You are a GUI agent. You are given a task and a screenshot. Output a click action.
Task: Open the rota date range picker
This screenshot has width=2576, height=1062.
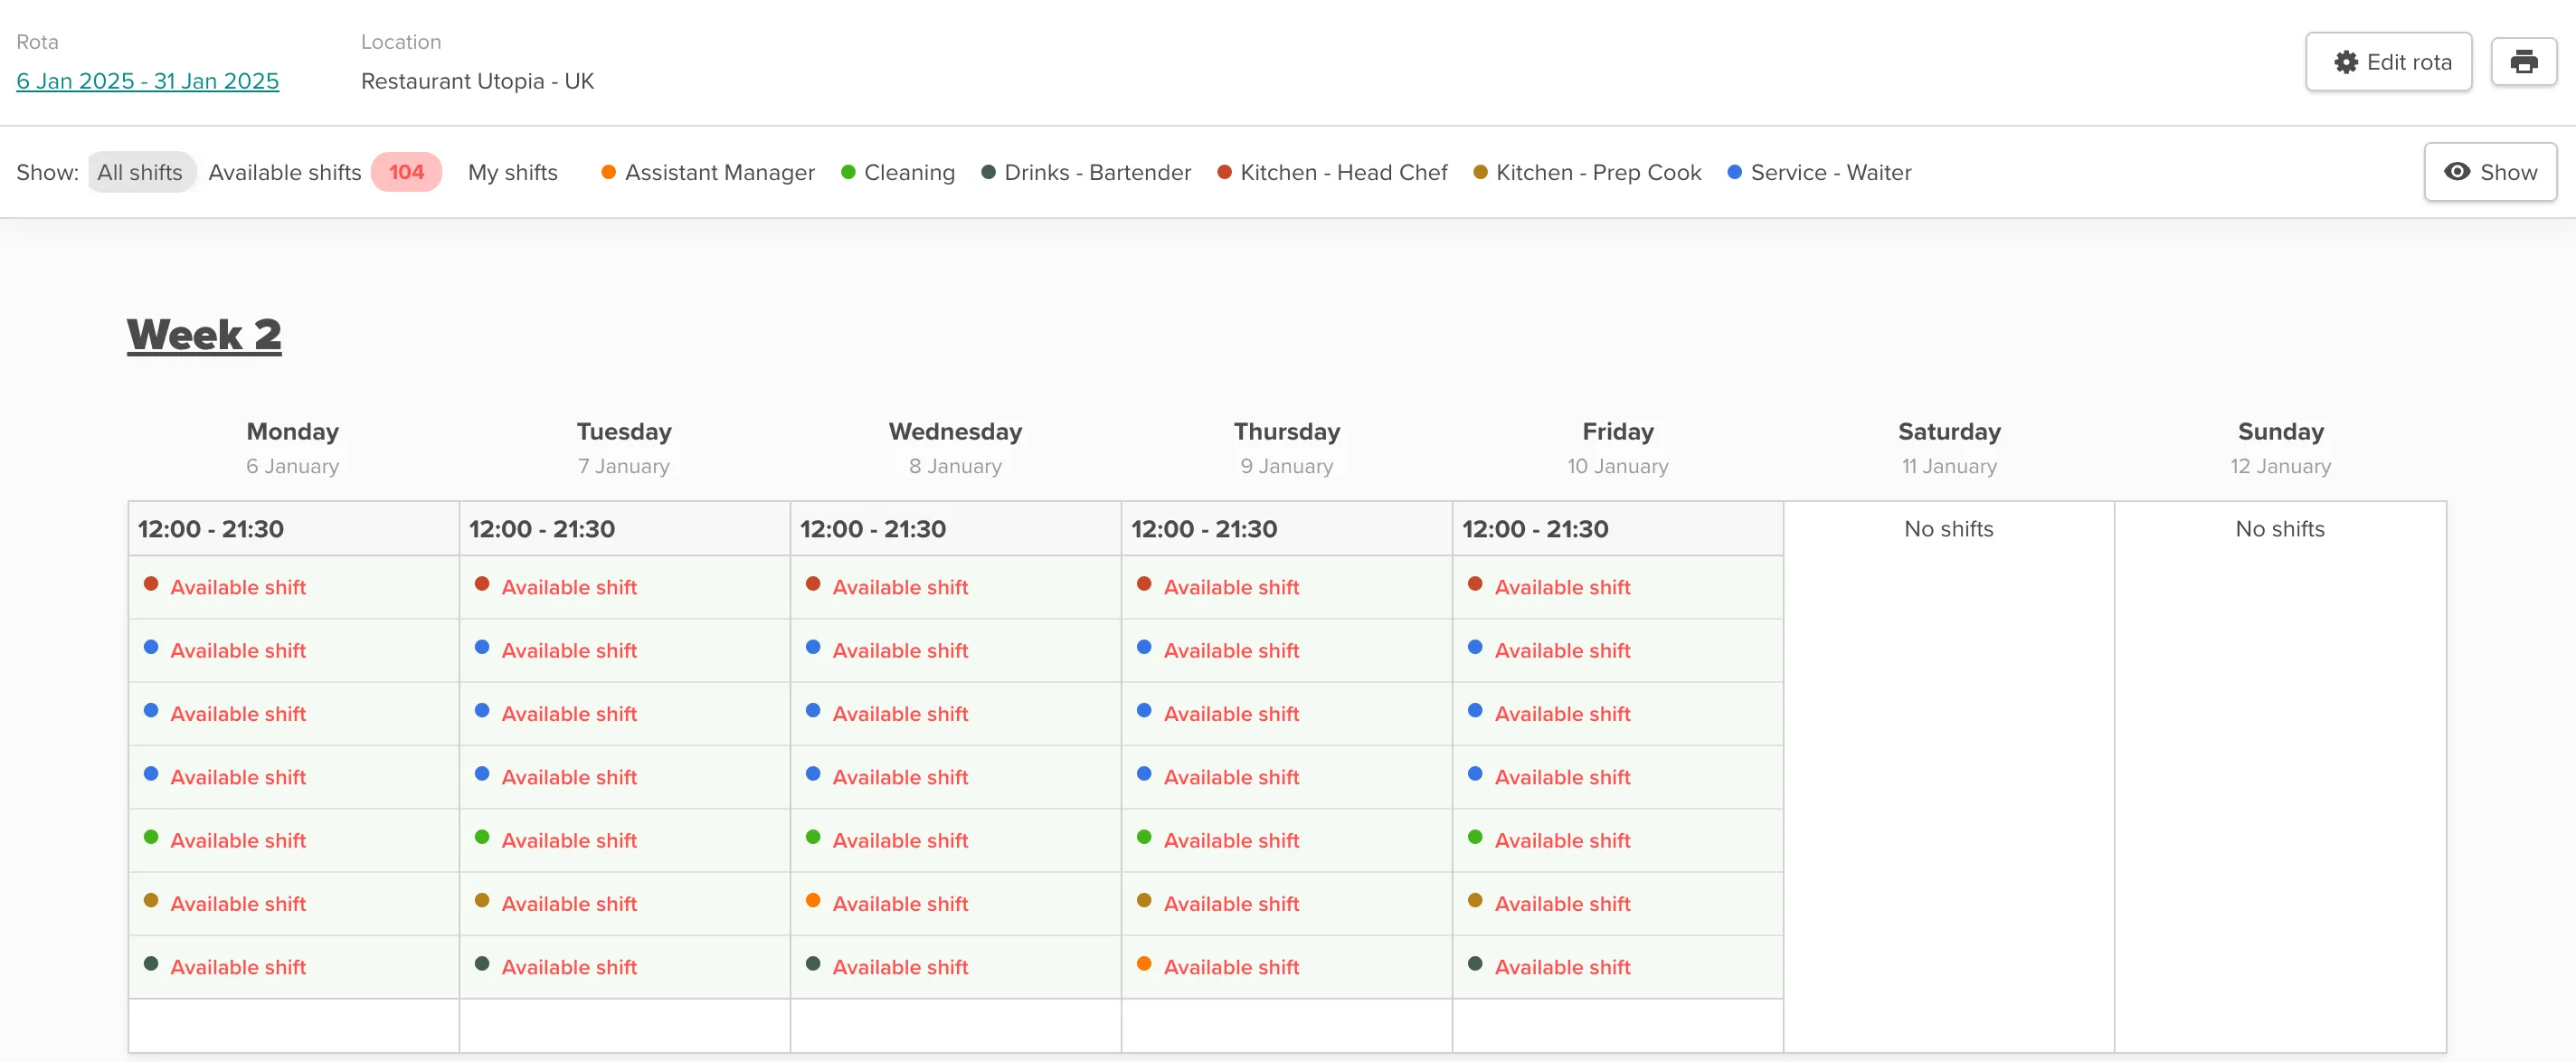pos(147,81)
